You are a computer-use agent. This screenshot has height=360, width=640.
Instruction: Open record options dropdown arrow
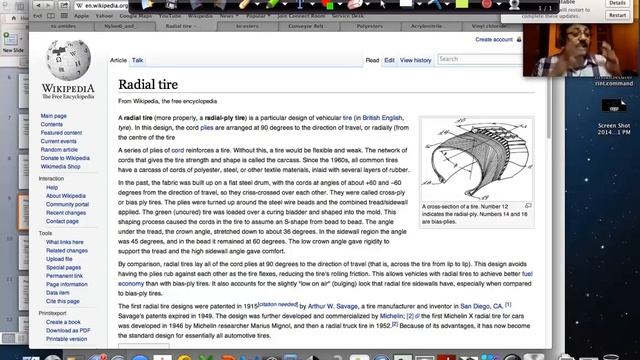[499, 4]
